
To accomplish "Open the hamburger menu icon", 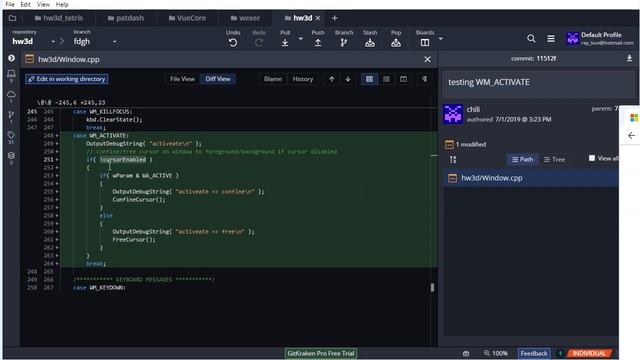I will pyautogui.click(x=551, y=38).
